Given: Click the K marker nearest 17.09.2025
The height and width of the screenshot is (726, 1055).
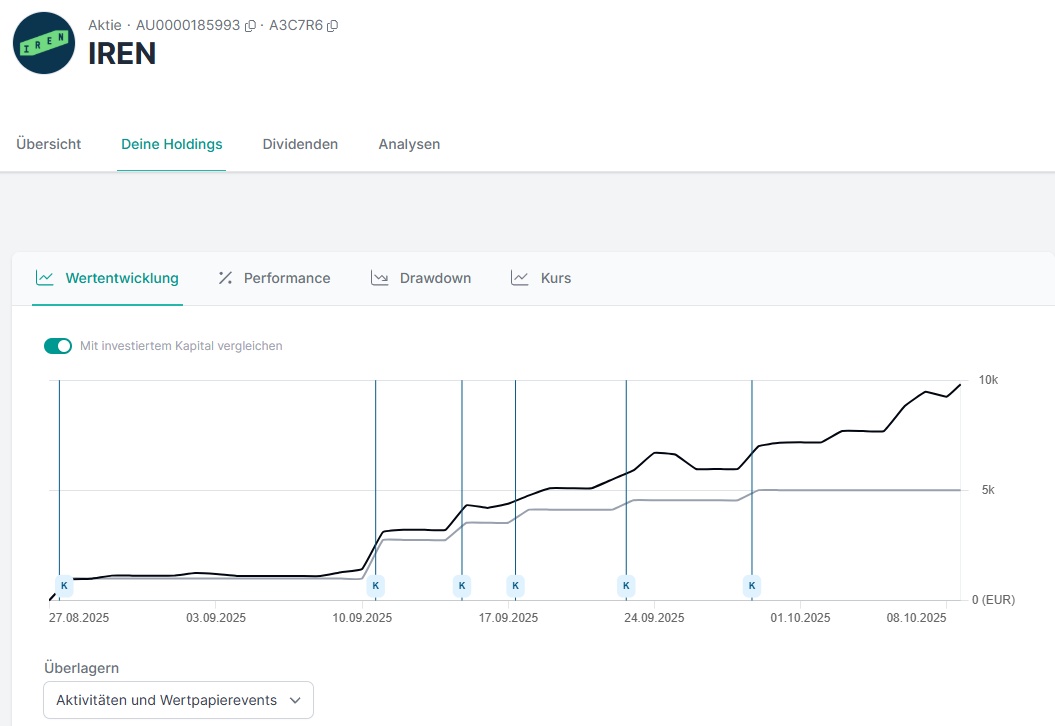Looking at the screenshot, I should tap(516, 585).
